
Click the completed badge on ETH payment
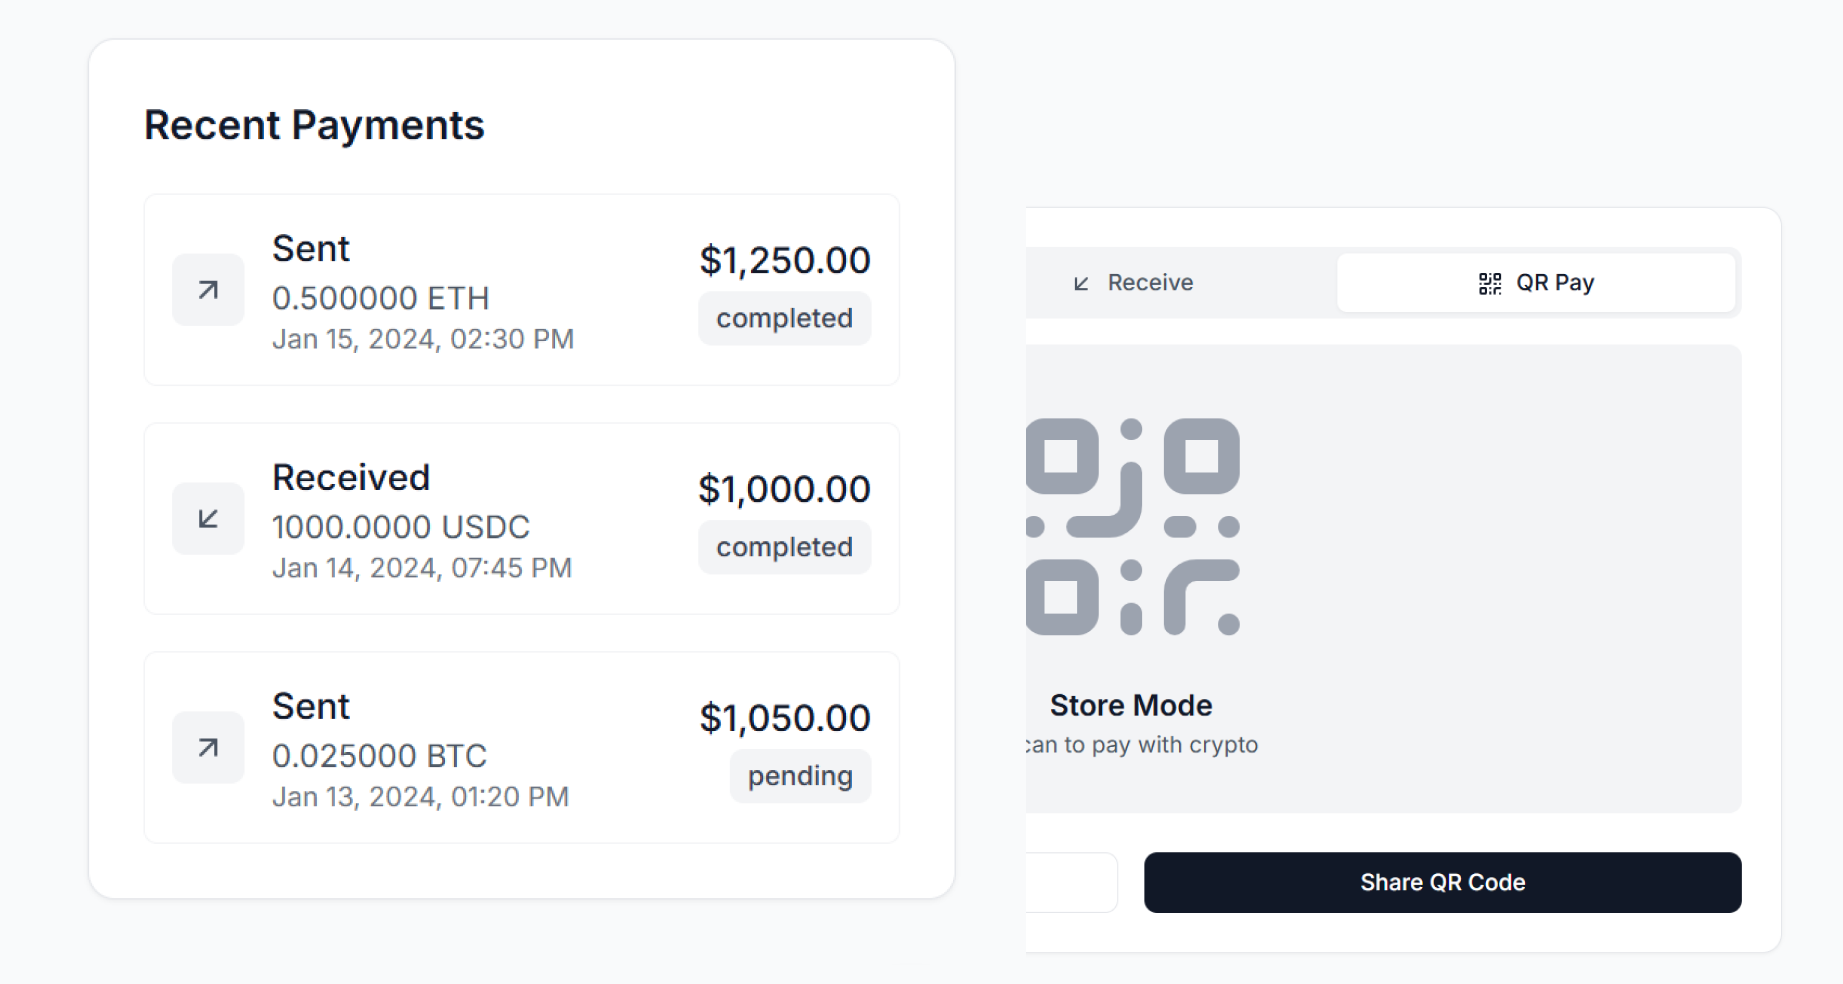click(x=784, y=318)
